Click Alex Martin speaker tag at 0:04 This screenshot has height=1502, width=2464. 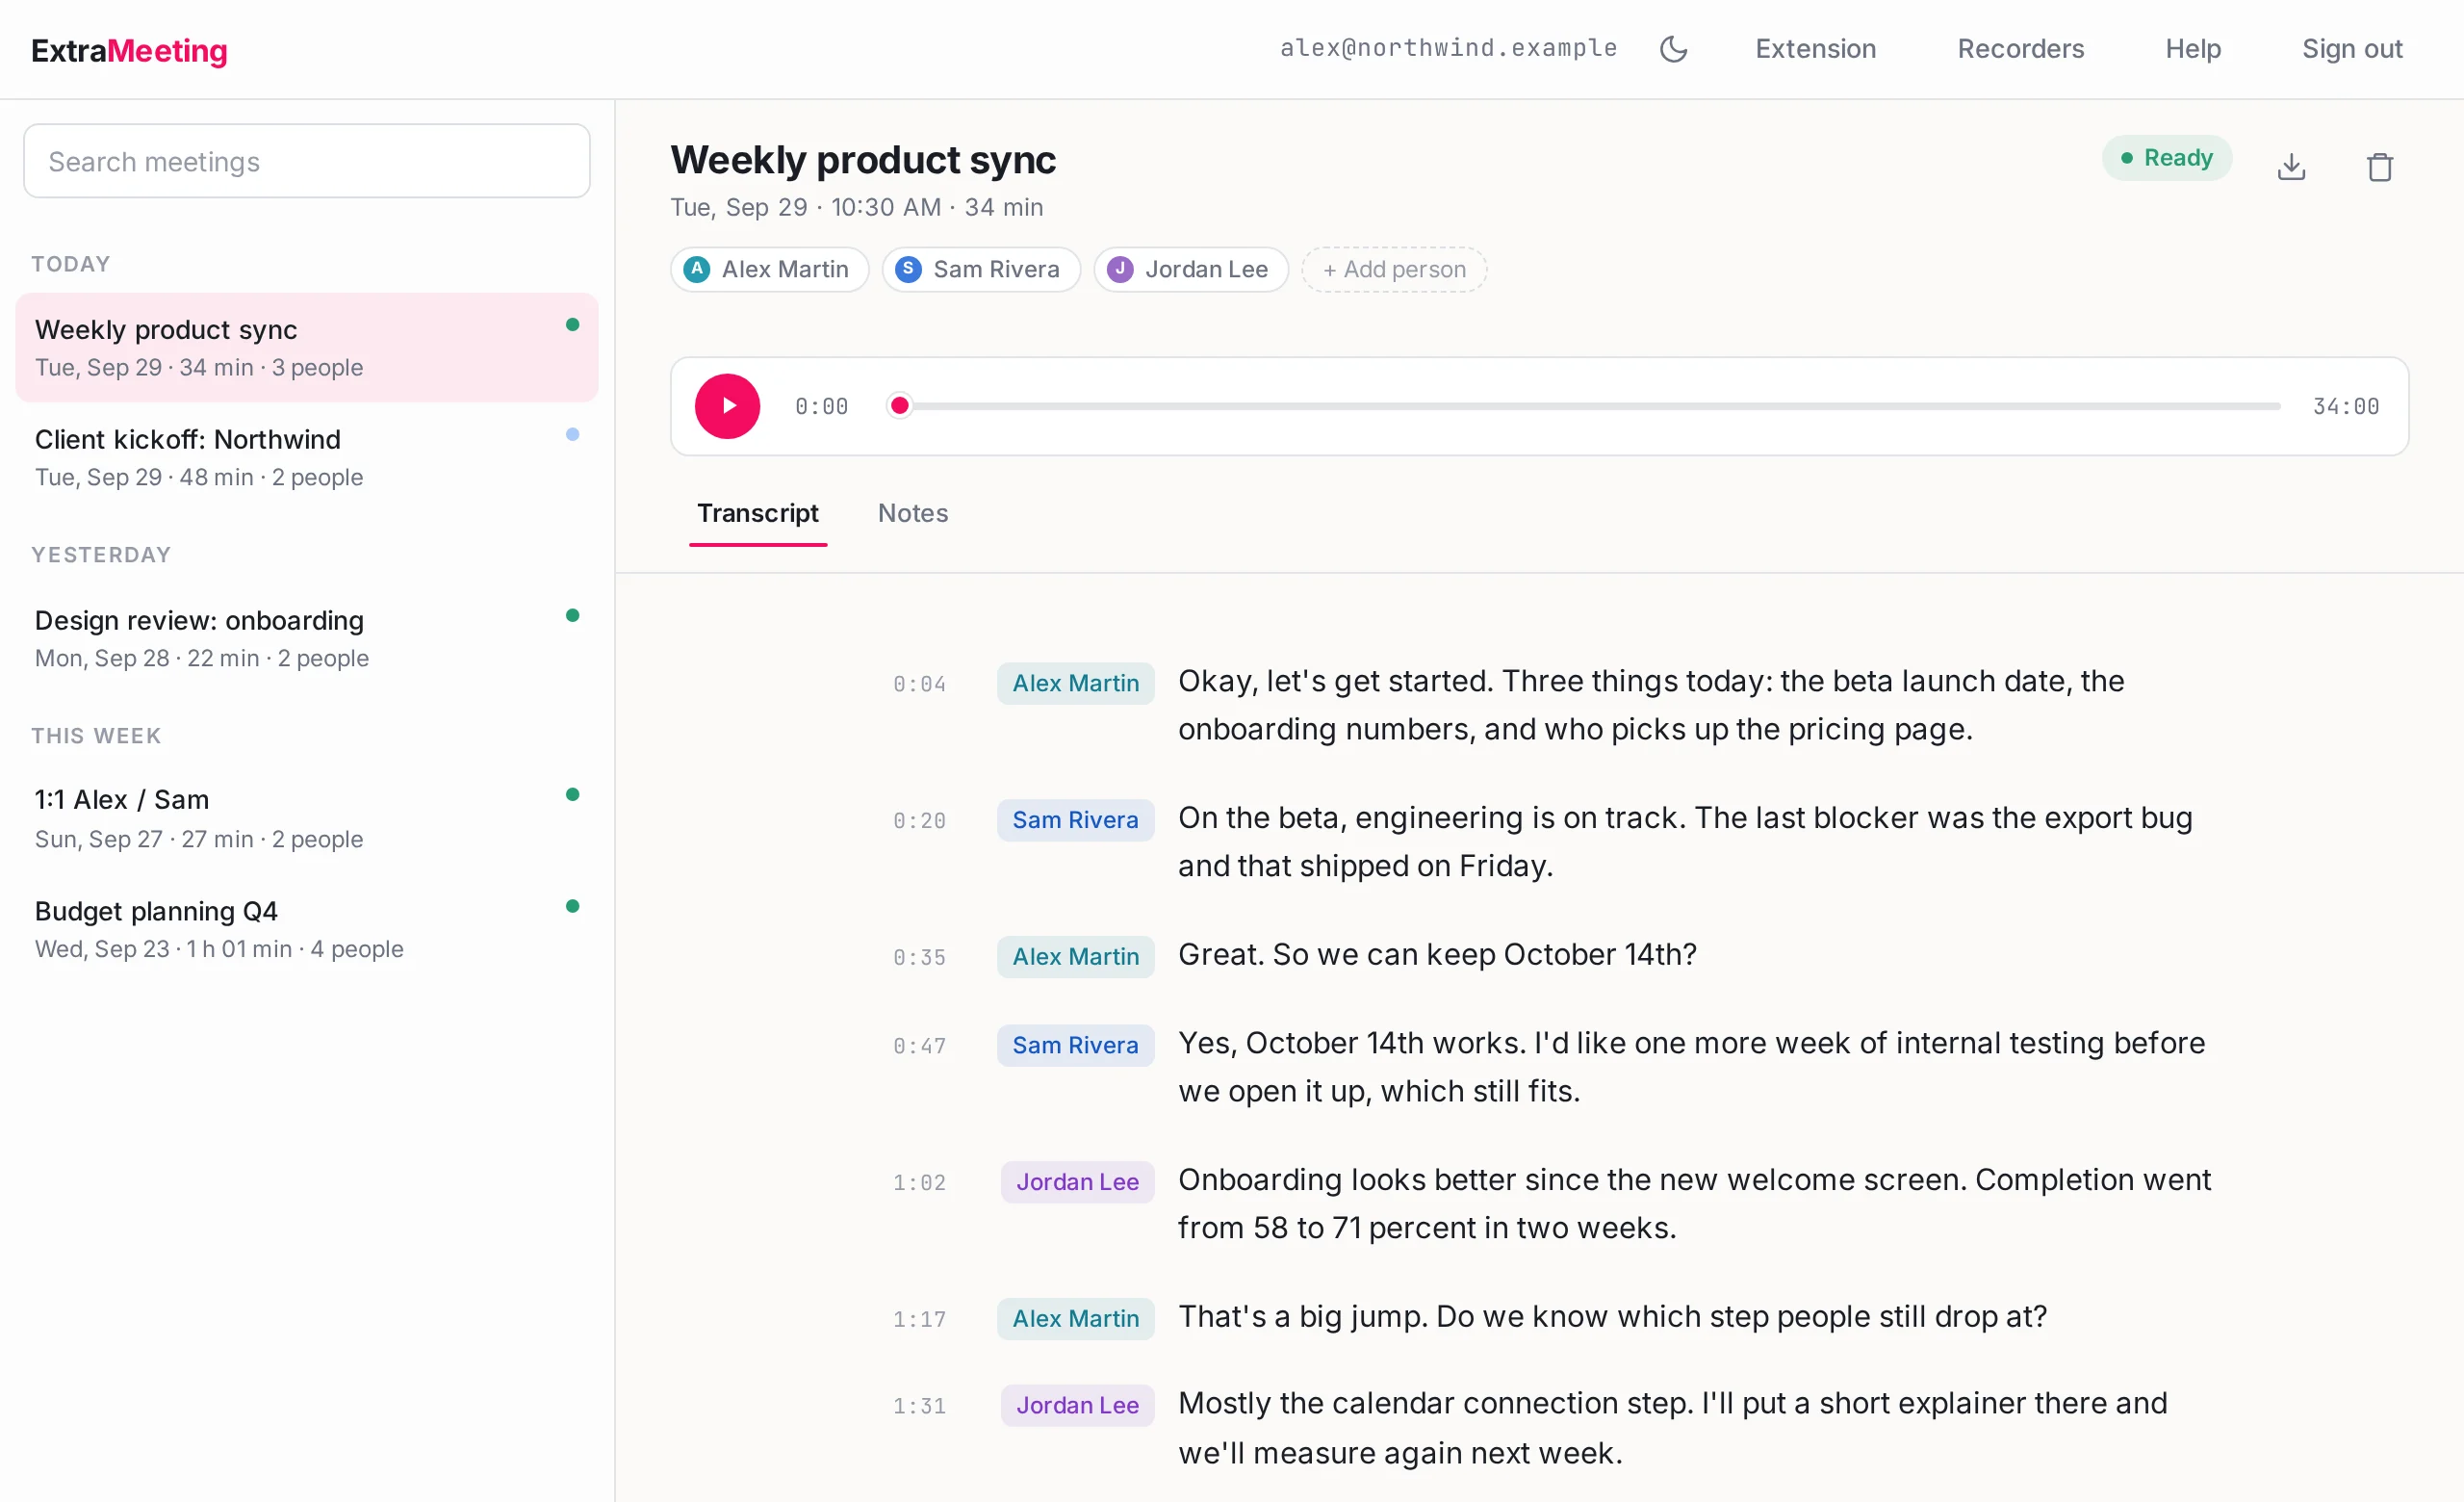click(x=1075, y=683)
